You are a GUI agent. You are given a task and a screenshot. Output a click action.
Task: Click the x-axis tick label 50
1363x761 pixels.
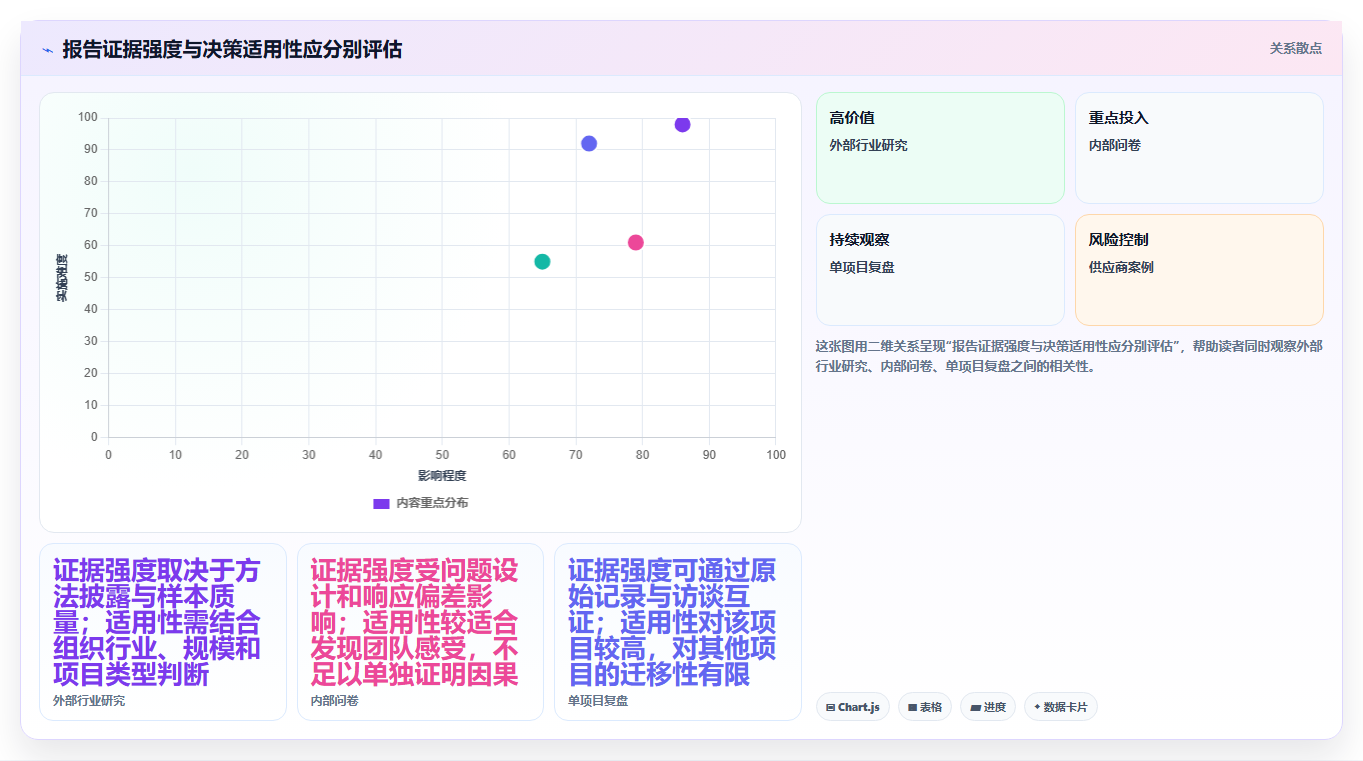442,455
